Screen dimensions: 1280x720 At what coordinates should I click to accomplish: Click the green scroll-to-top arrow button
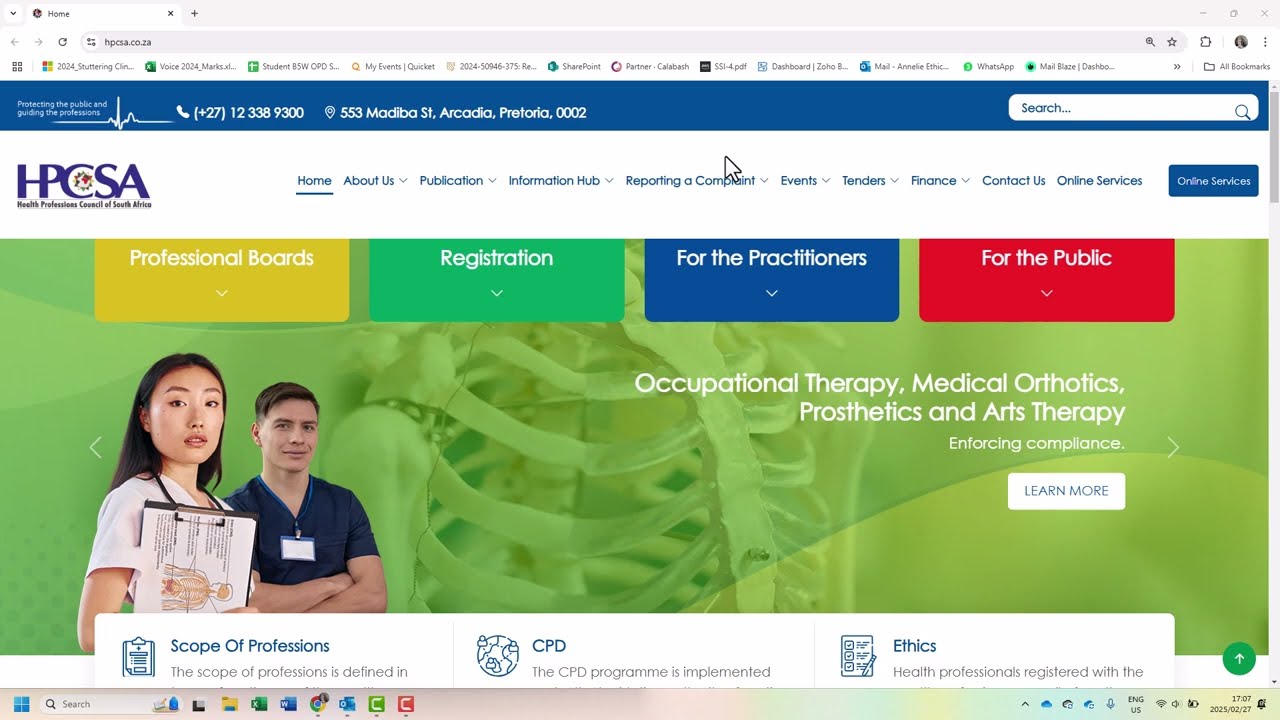click(1239, 658)
